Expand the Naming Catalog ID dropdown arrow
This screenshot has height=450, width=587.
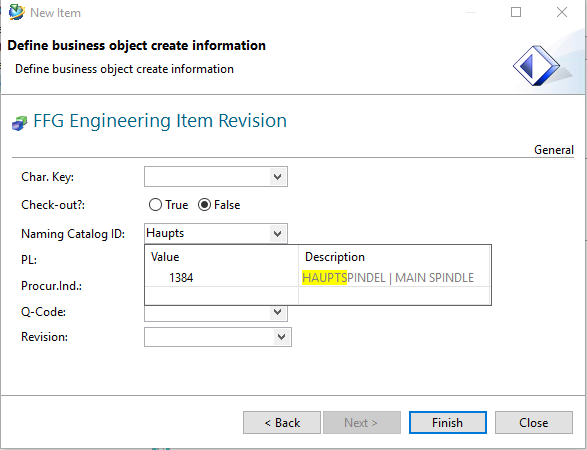pos(277,234)
